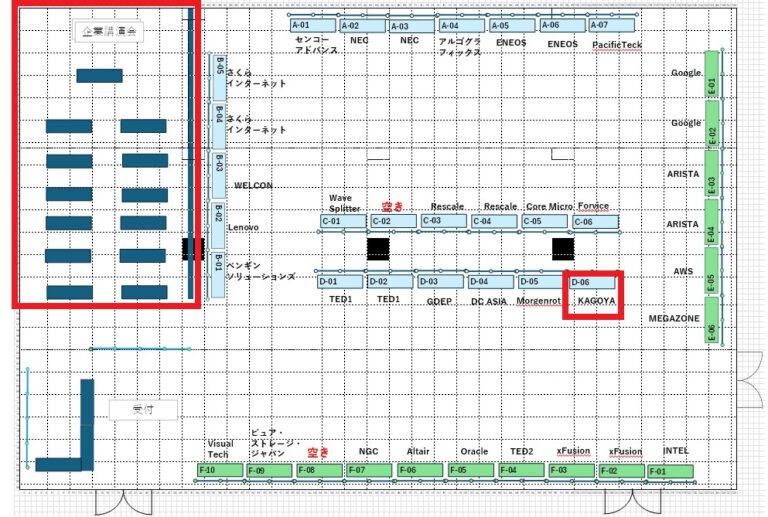Click the PacificTeck label
Image resolution: width=768 pixels, height=517 pixels.
617,45
